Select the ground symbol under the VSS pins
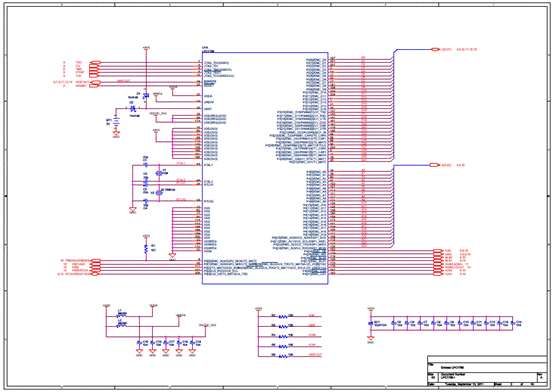 point(172,256)
